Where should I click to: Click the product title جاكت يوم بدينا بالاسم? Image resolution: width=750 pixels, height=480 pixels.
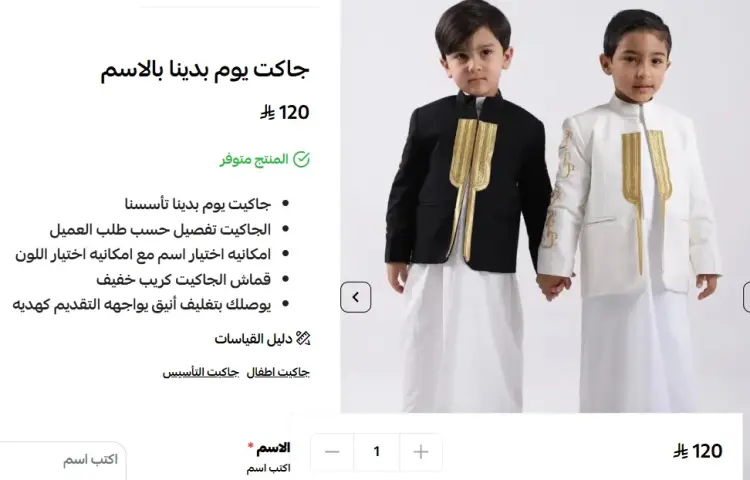[205, 70]
